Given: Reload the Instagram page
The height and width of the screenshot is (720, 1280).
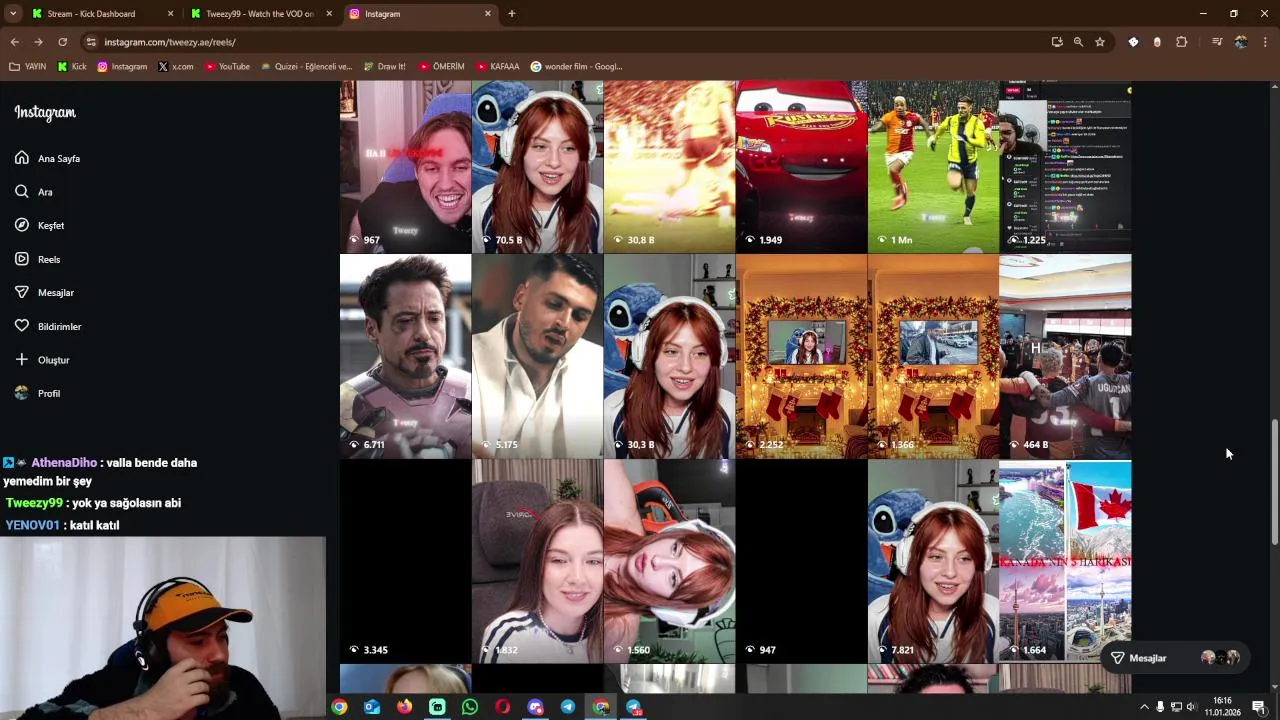Looking at the screenshot, I should [x=62, y=42].
